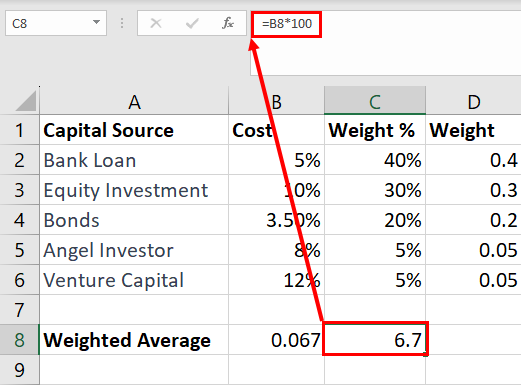Select the Equity Investment cell
521x385 pixels.
click(x=134, y=190)
